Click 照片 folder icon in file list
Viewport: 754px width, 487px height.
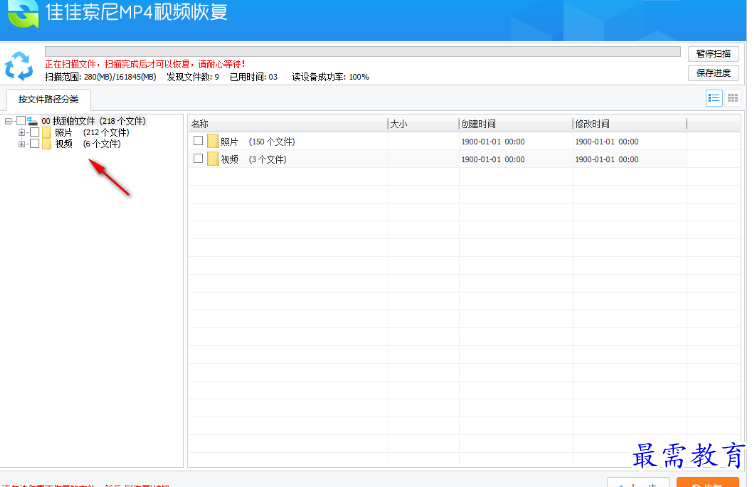coord(213,141)
